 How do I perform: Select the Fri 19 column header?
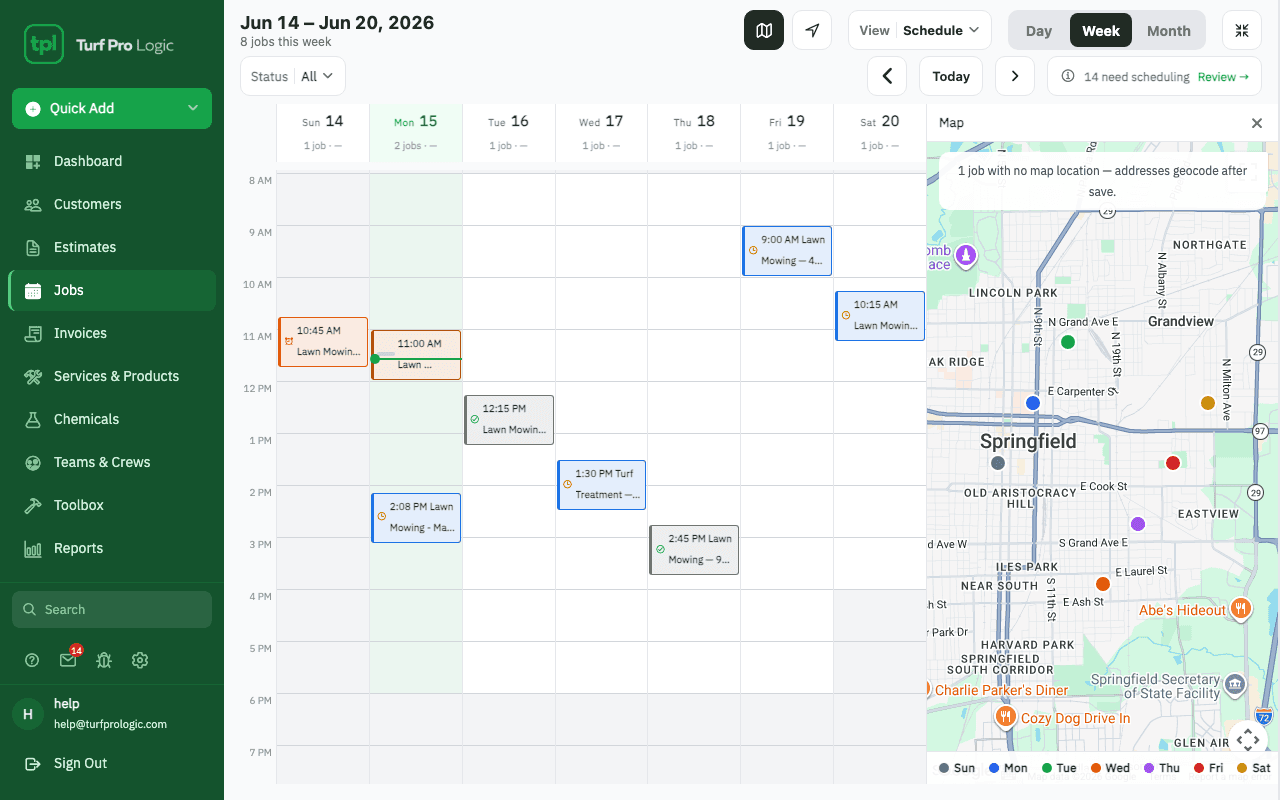[787, 132]
